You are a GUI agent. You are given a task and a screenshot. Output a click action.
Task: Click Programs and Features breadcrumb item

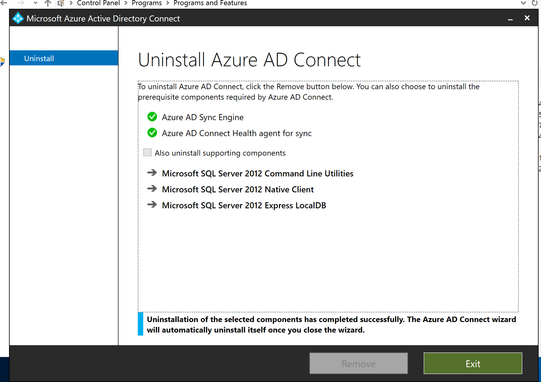(x=210, y=3)
